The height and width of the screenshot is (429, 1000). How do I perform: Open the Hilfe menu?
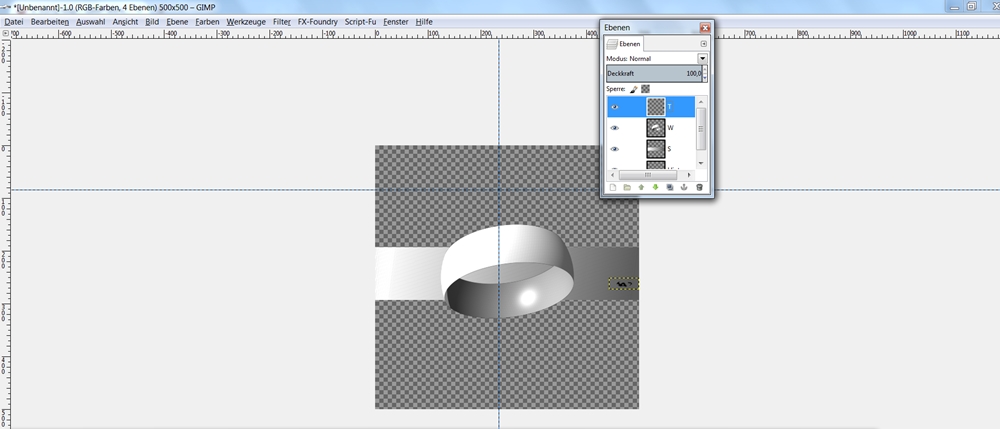(x=424, y=22)
